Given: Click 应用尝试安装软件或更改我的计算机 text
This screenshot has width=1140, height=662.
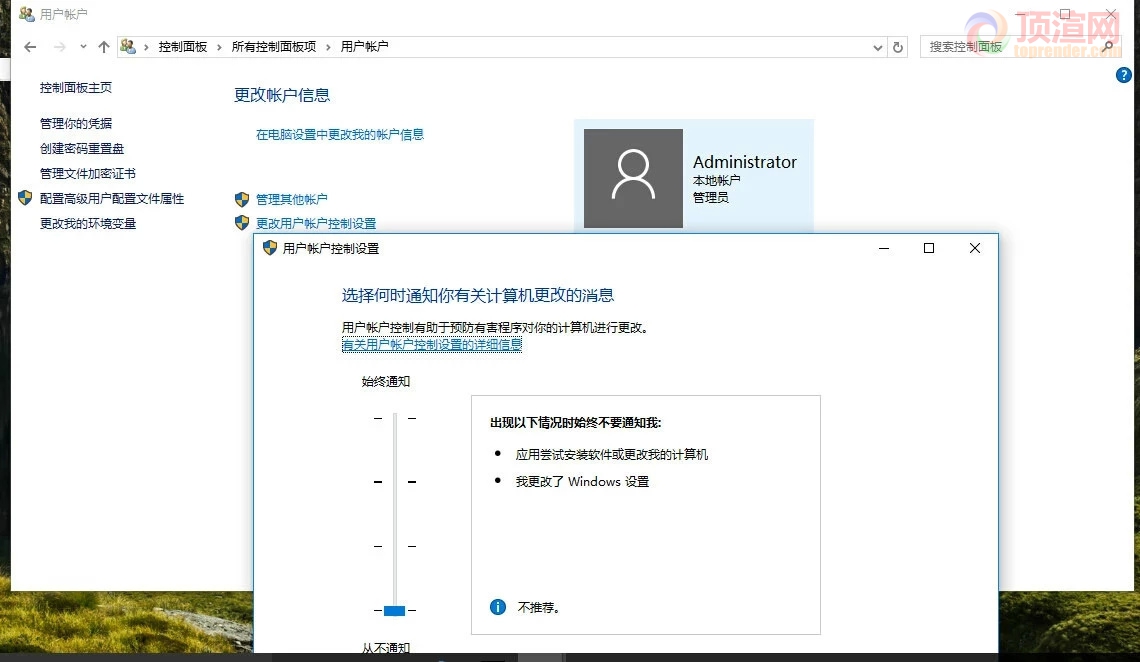Looking at the screenshot, I should (611, 455).
